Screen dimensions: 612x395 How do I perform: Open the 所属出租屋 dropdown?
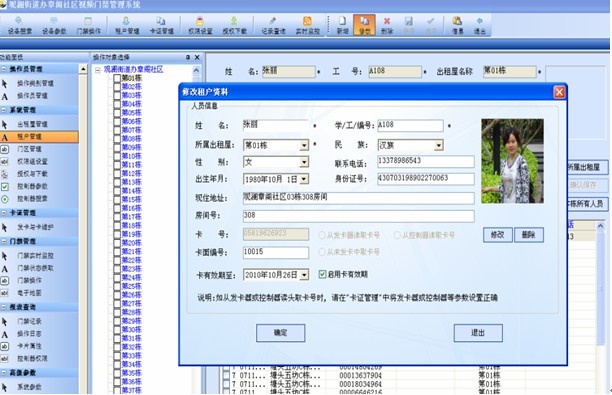pos(304,146)
